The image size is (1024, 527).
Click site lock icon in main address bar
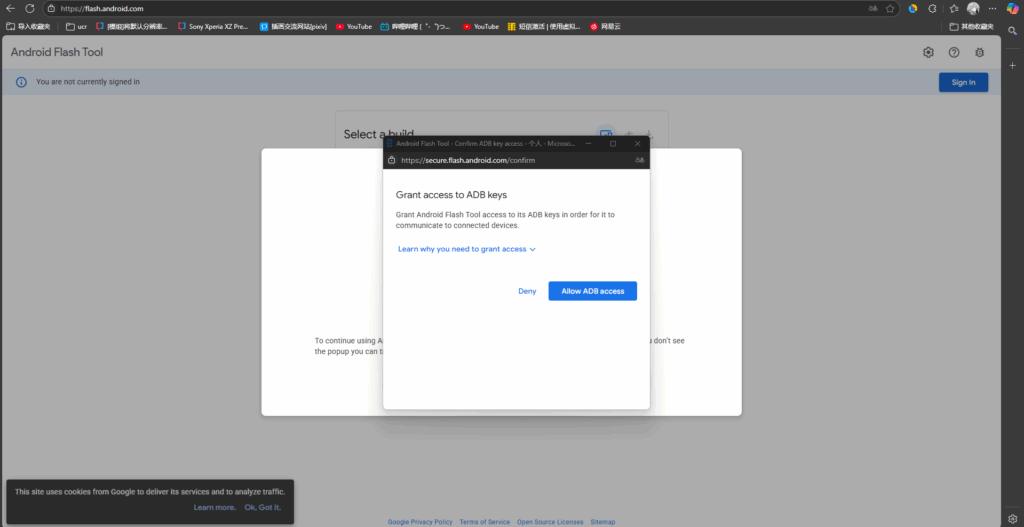click(52, 9)
